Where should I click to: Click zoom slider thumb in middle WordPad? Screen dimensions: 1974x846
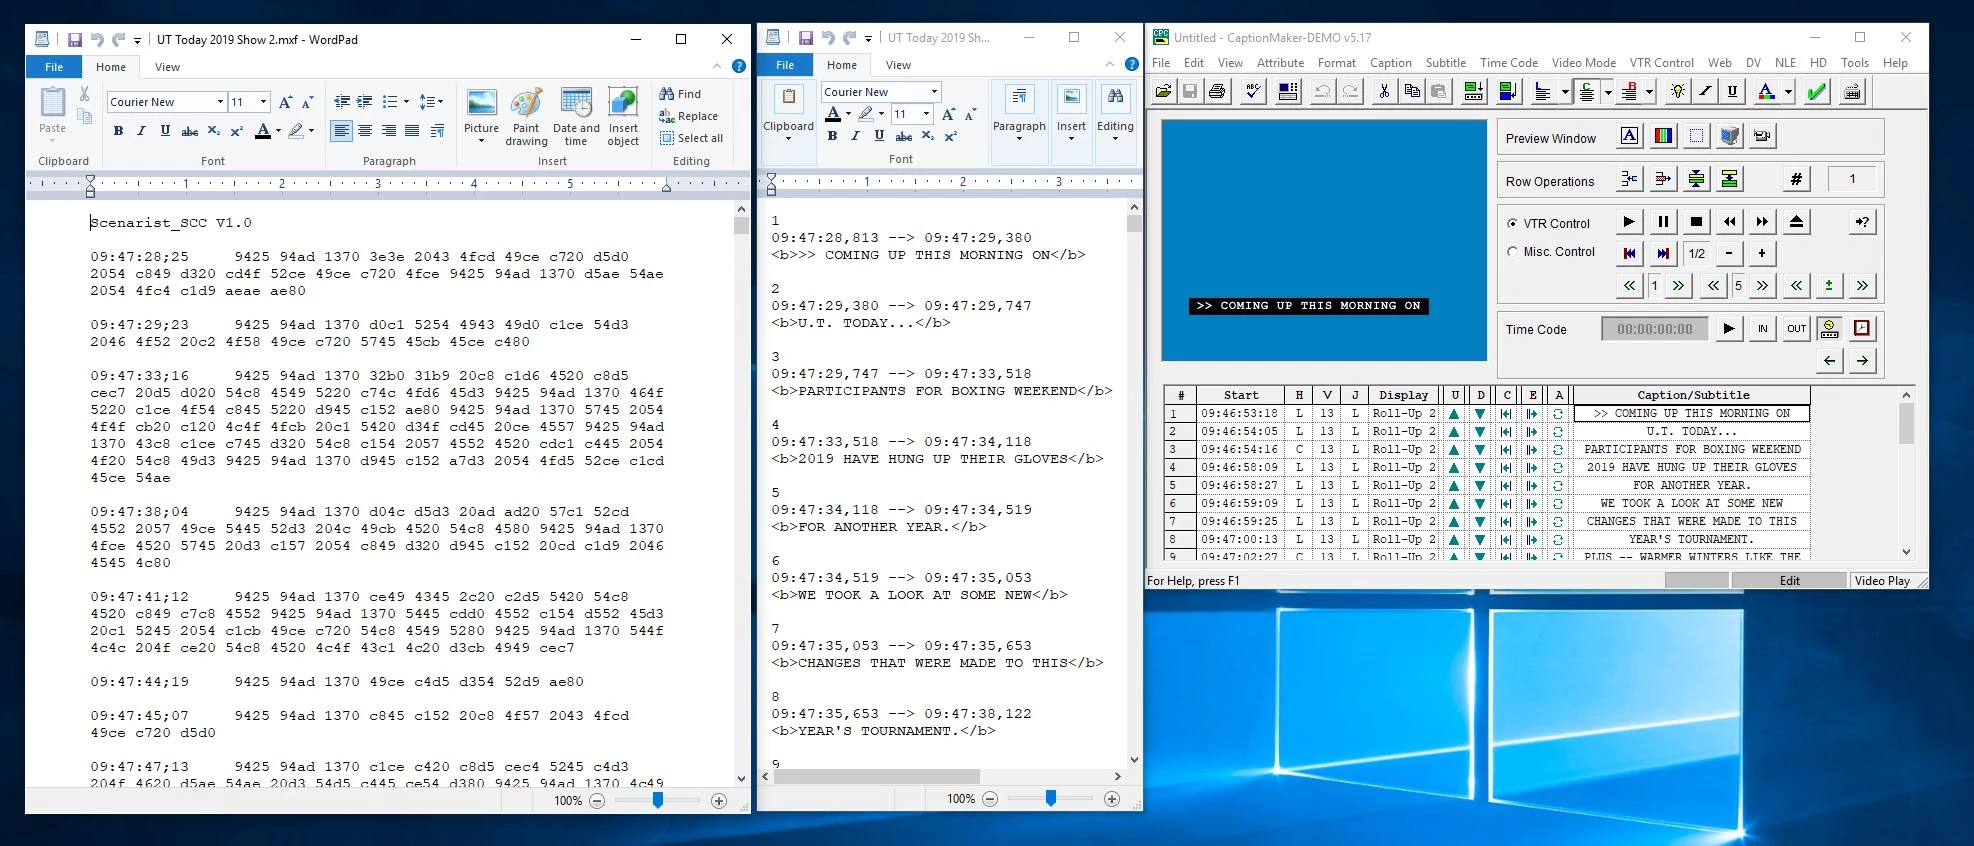(x=1050, y=798)
